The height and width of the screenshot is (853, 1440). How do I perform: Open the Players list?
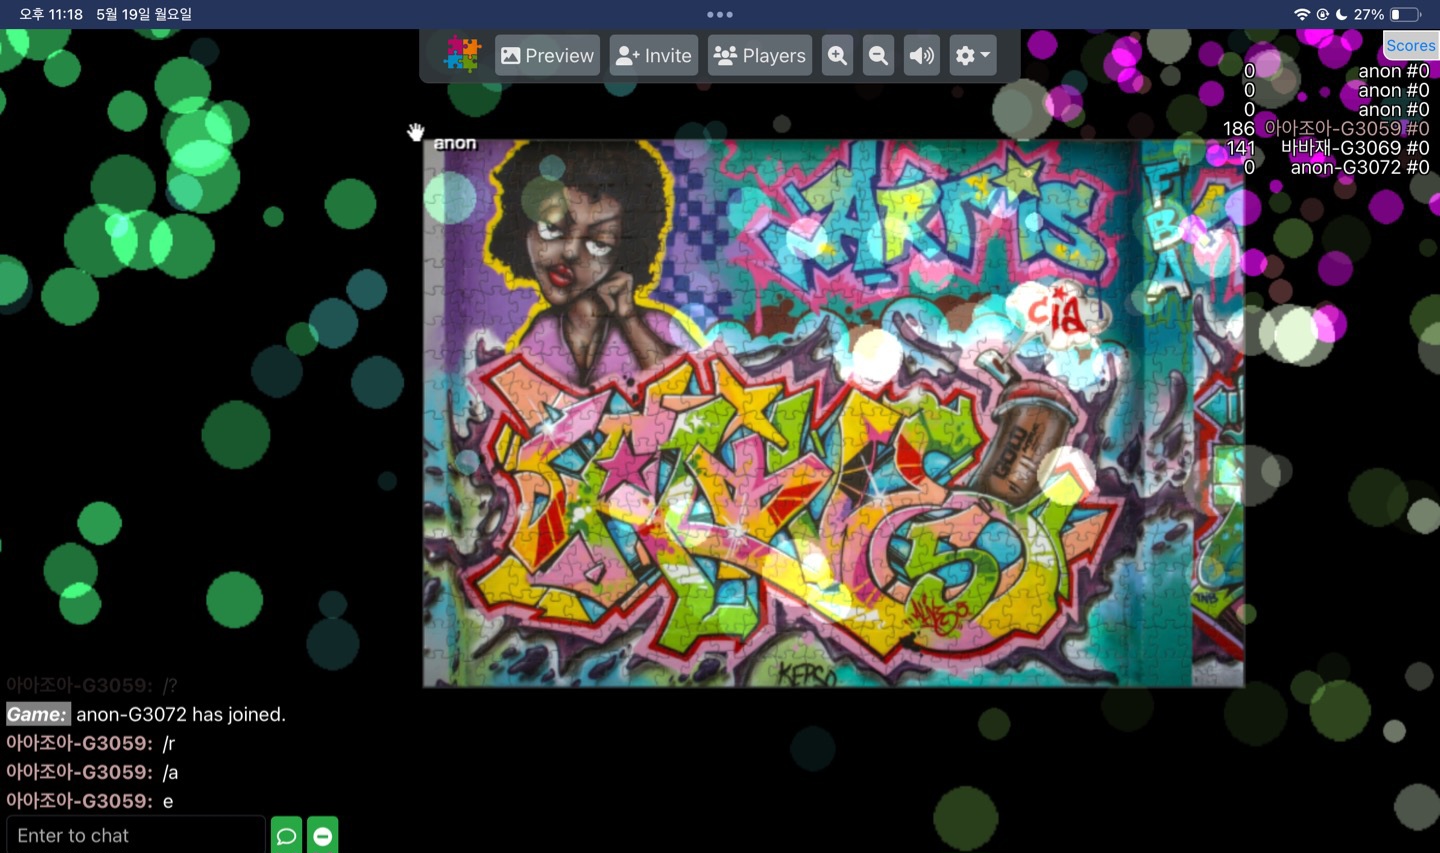760,56
